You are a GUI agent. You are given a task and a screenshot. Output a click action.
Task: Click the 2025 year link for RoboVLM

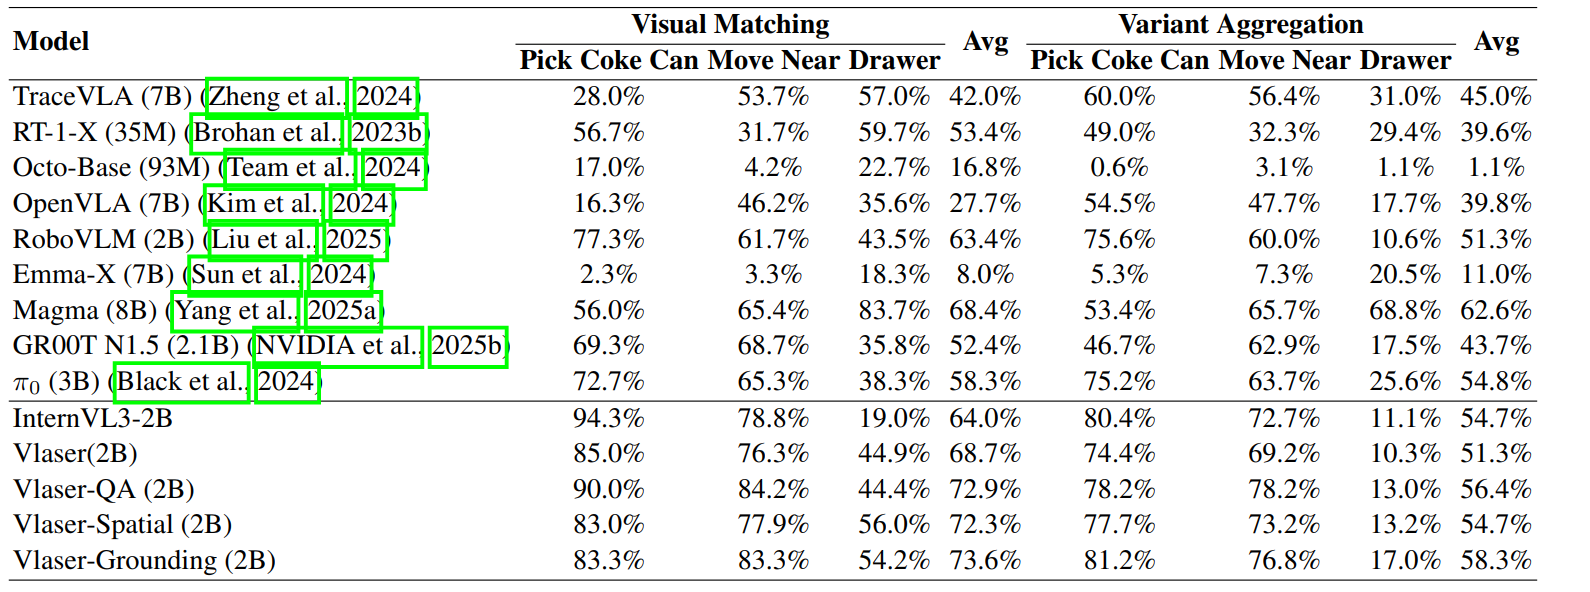tap(355, 240)
